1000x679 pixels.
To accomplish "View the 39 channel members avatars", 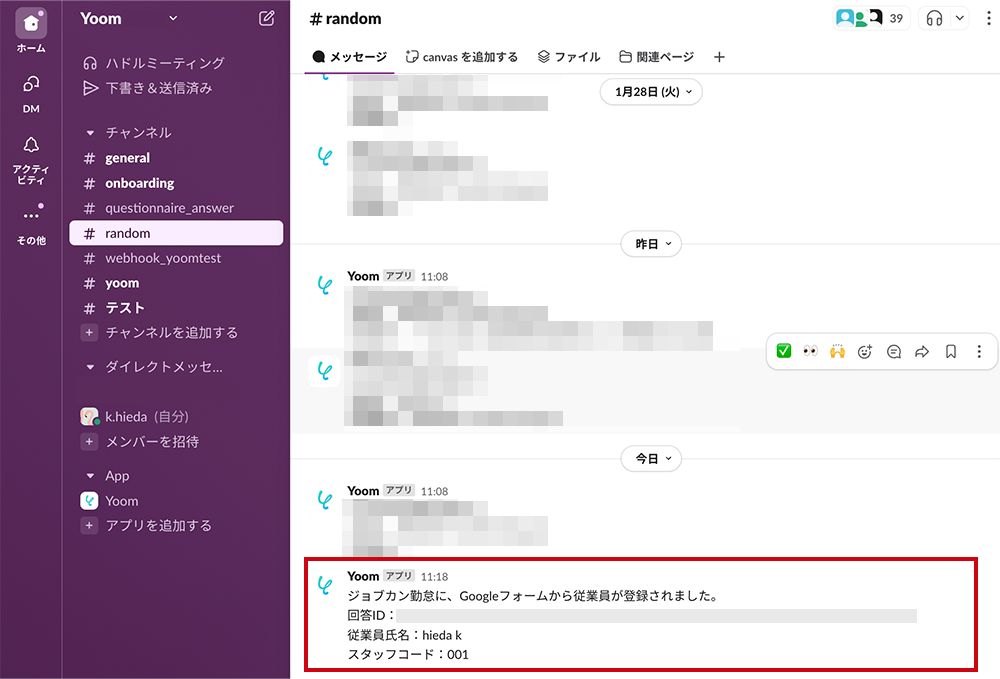I will click(x=871, y=18).
